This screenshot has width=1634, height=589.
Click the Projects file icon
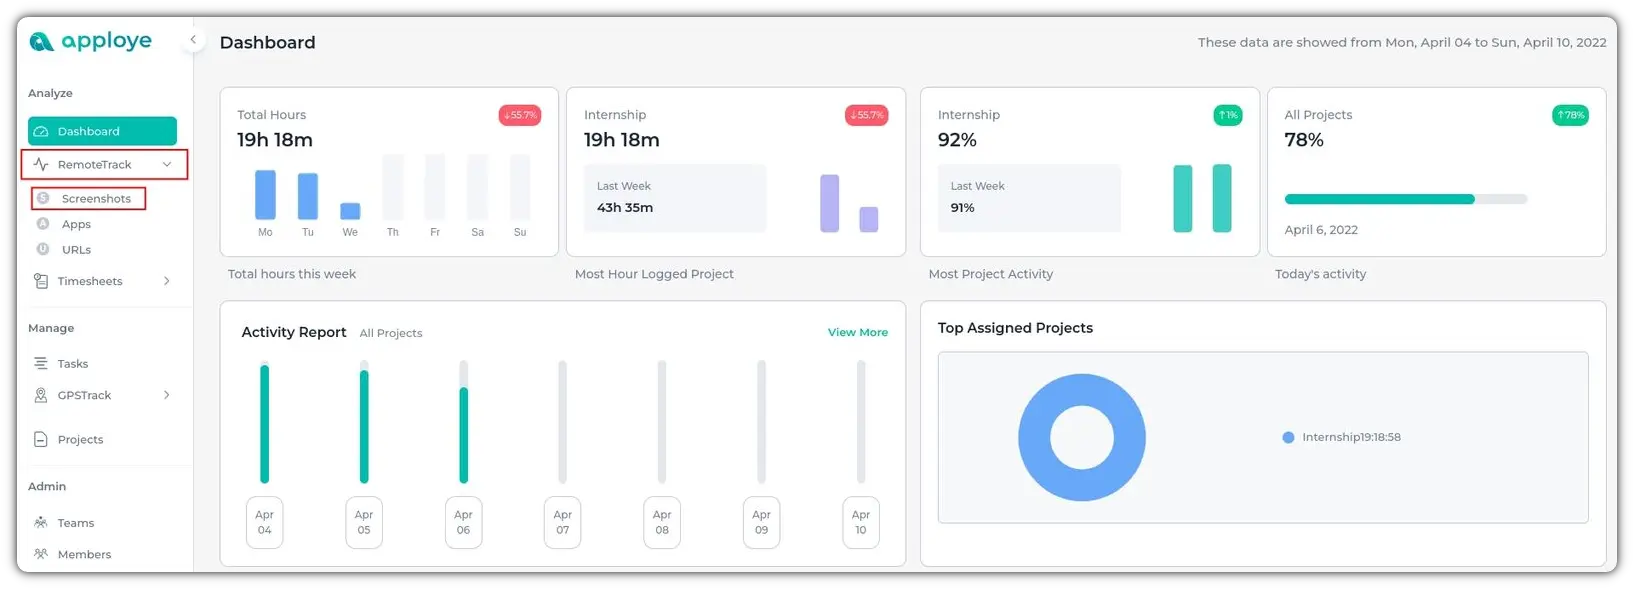point(41,440)
